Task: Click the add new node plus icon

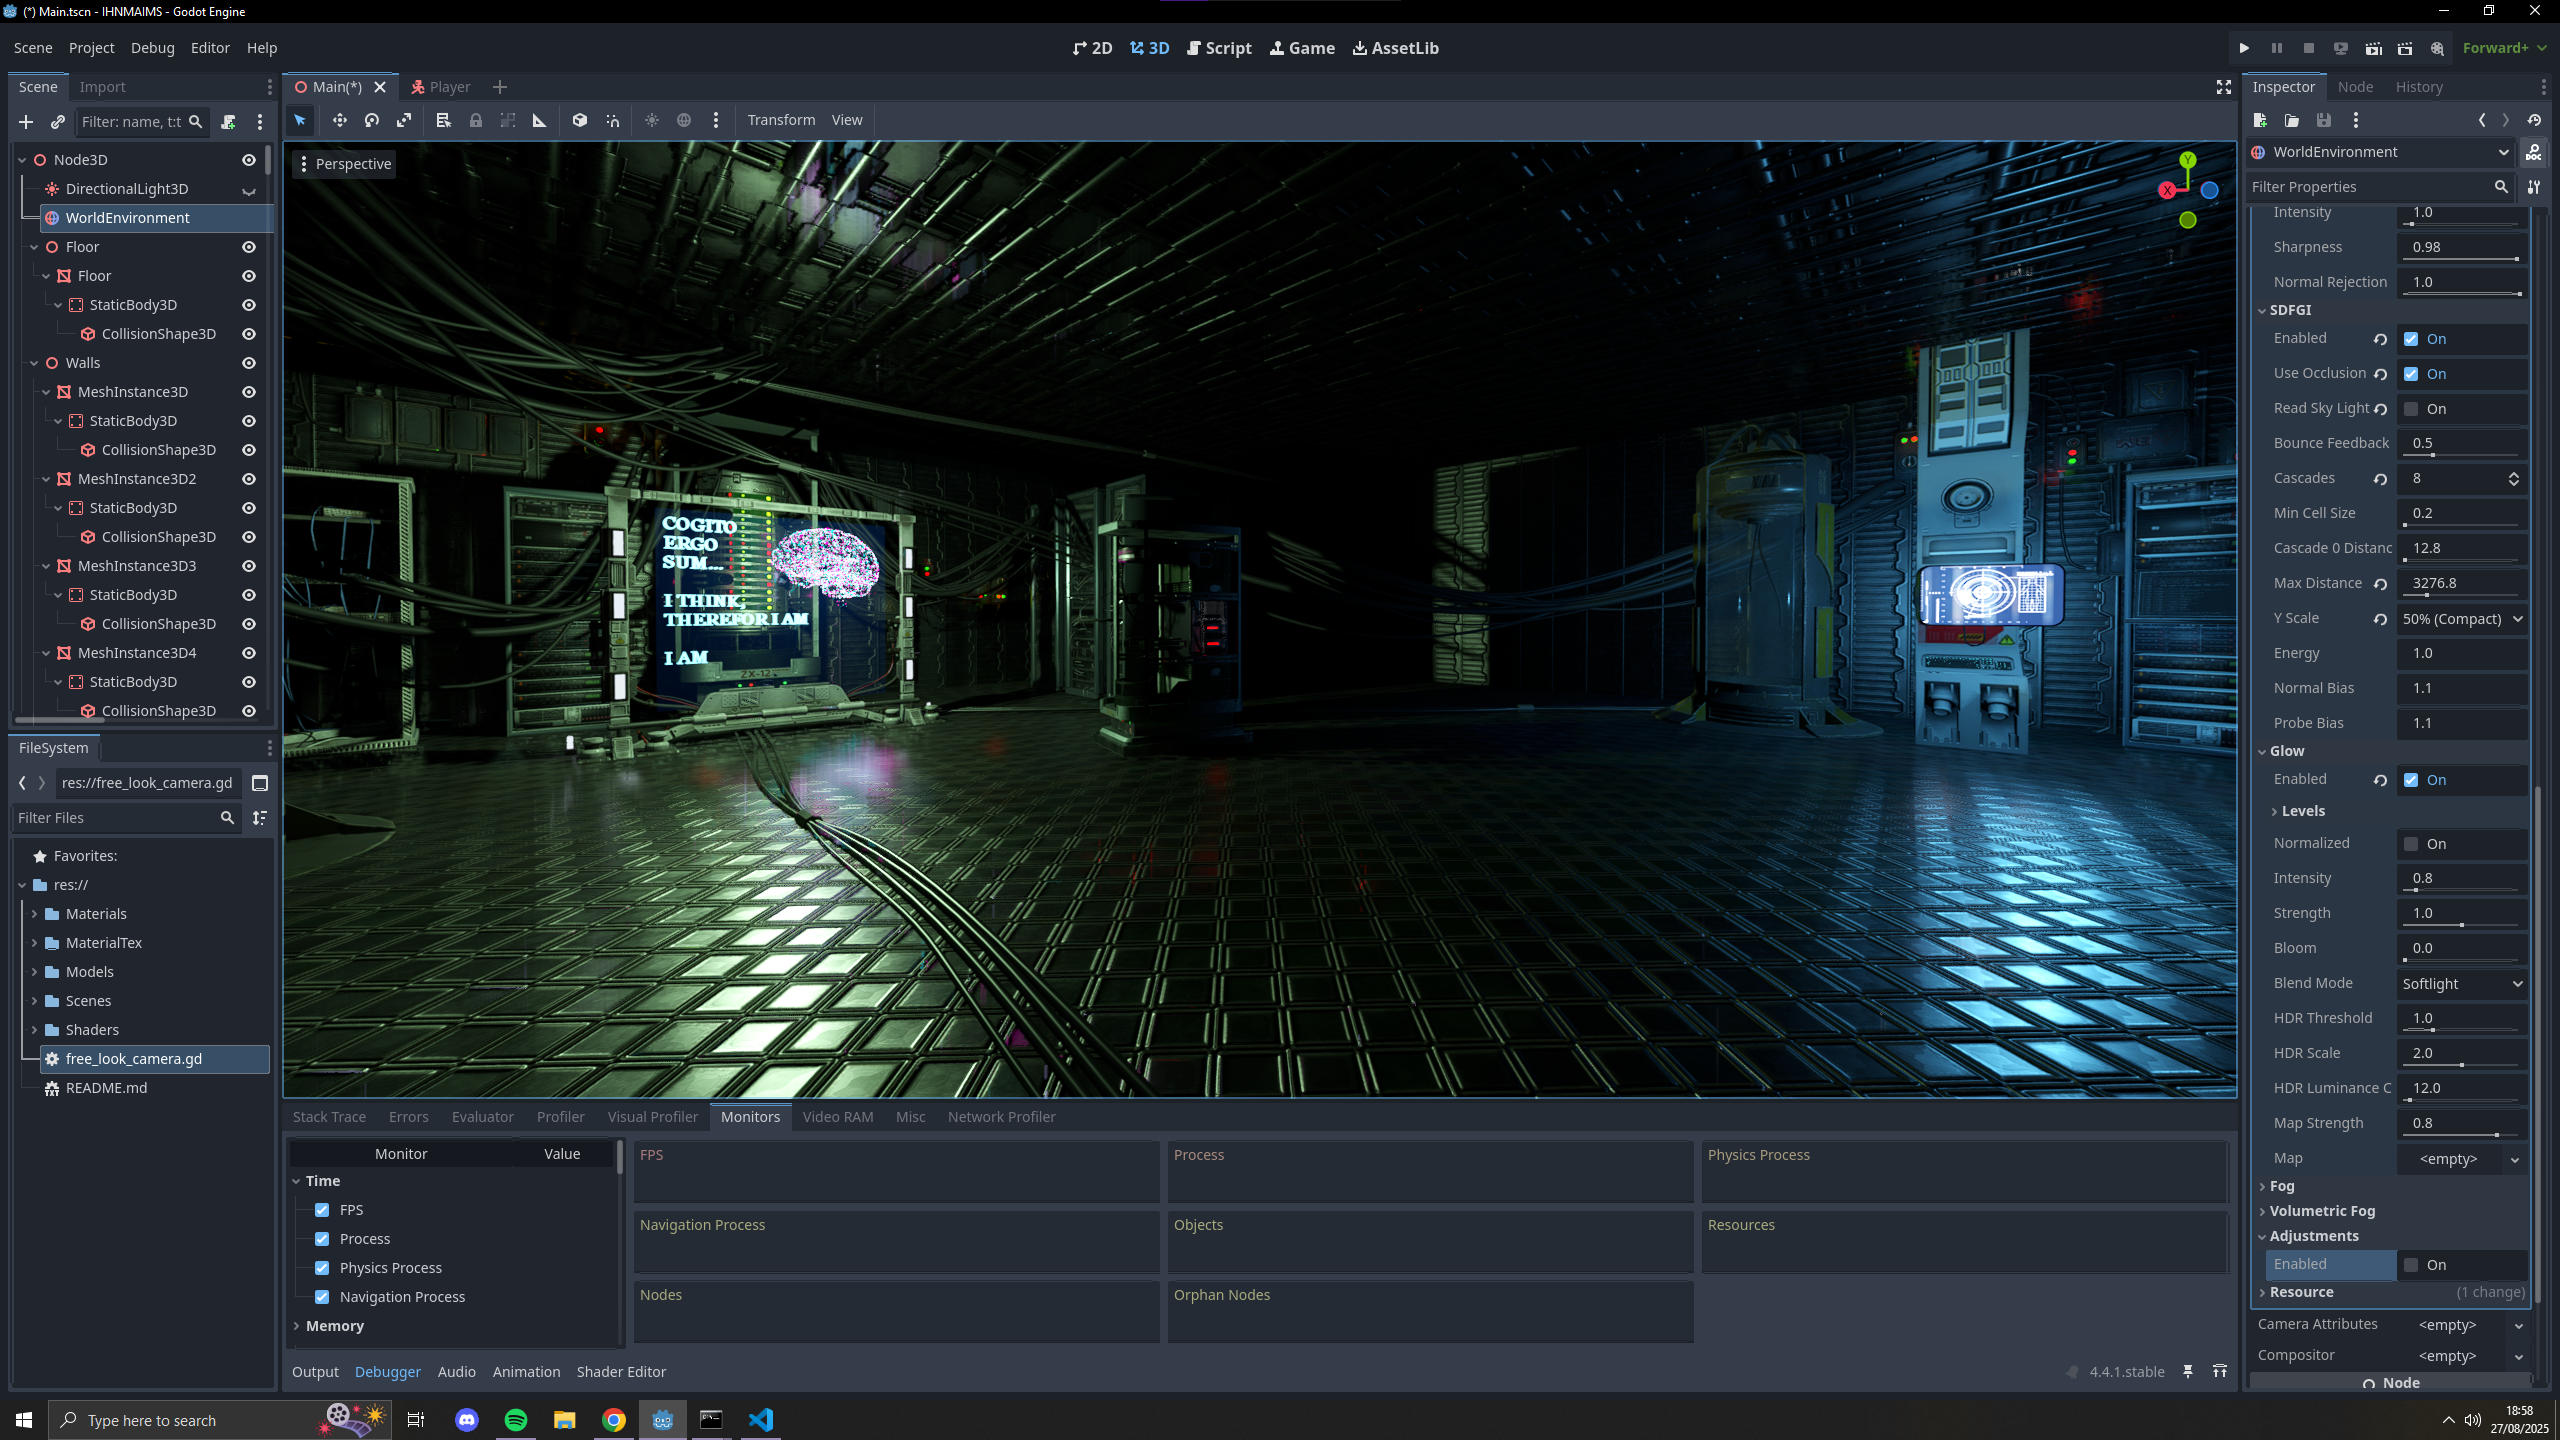Action: click(26, 122)
